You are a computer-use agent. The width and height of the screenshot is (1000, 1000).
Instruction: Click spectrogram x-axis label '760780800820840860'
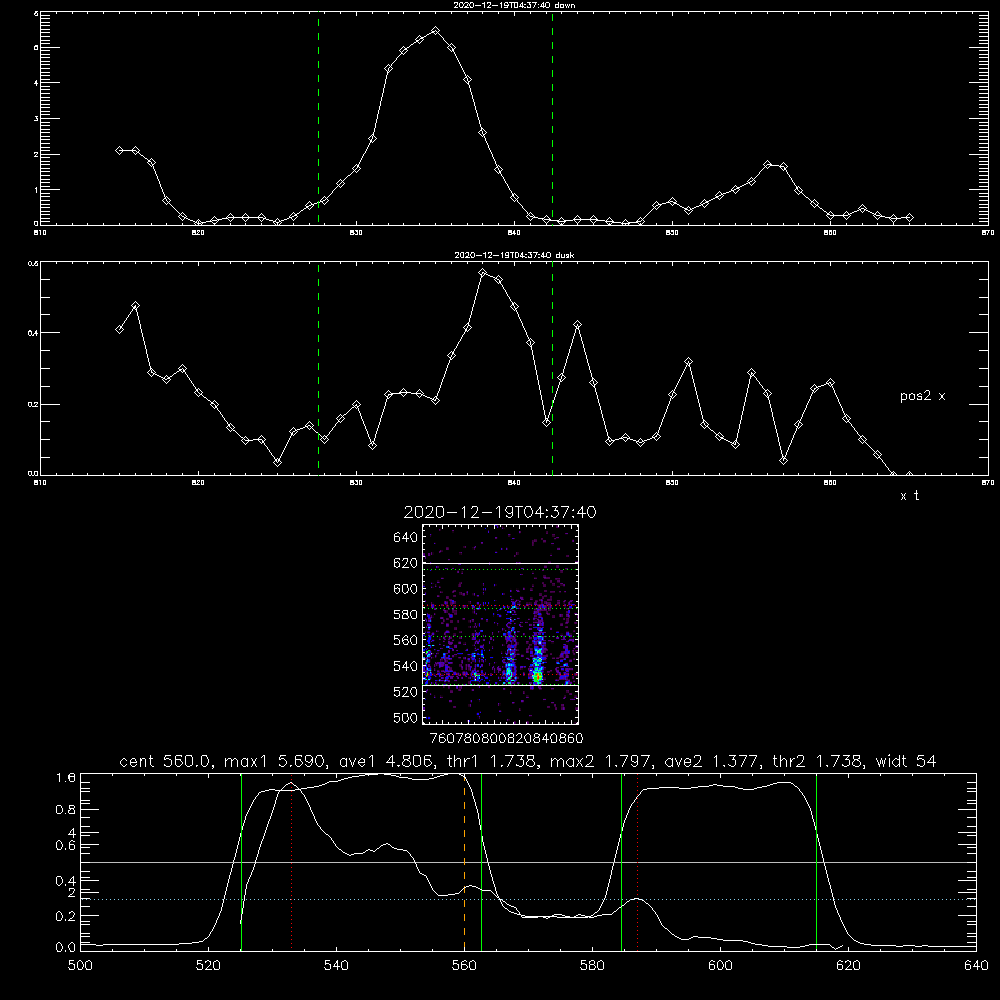pyautogui.click(x=506, y=738)
